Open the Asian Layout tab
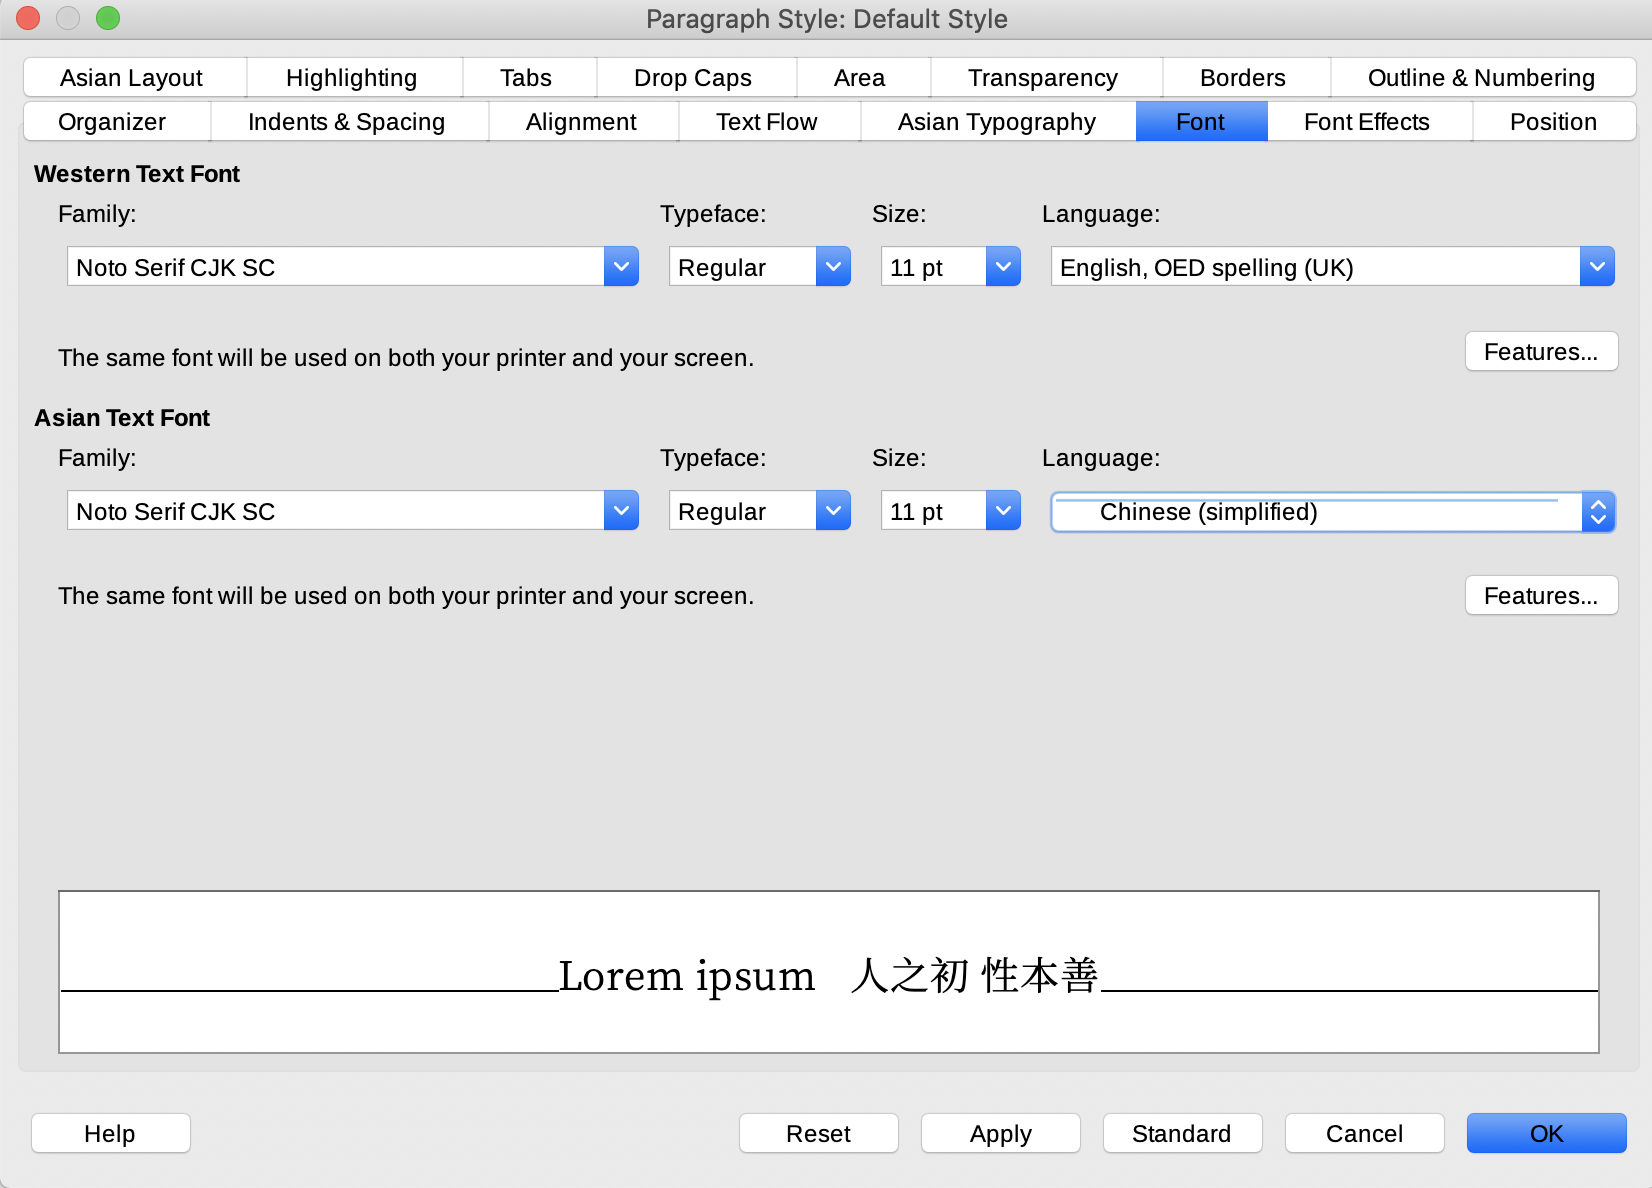 pyautogui.click(x=132, y=78)
